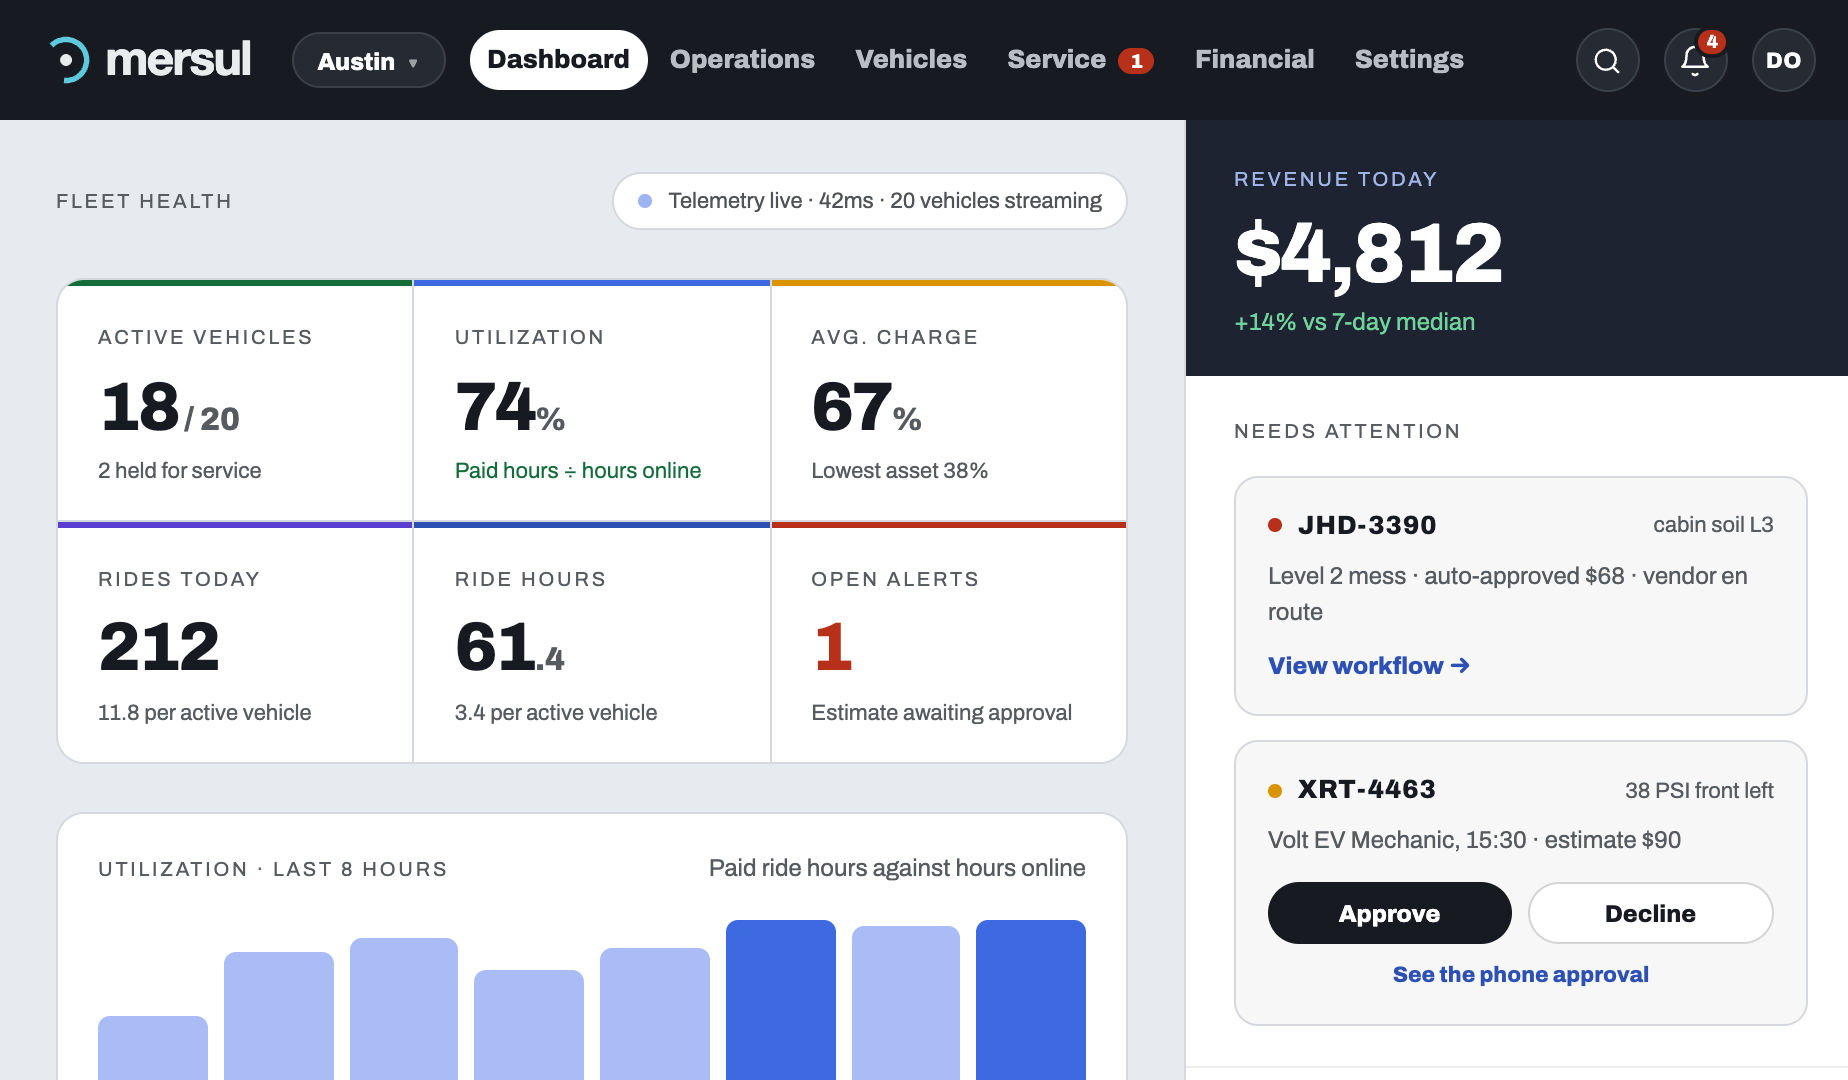Click the red dot beside JHD-3390
The width and height of the screenshot is (1848, 1080).
[x=1275, y=525]
